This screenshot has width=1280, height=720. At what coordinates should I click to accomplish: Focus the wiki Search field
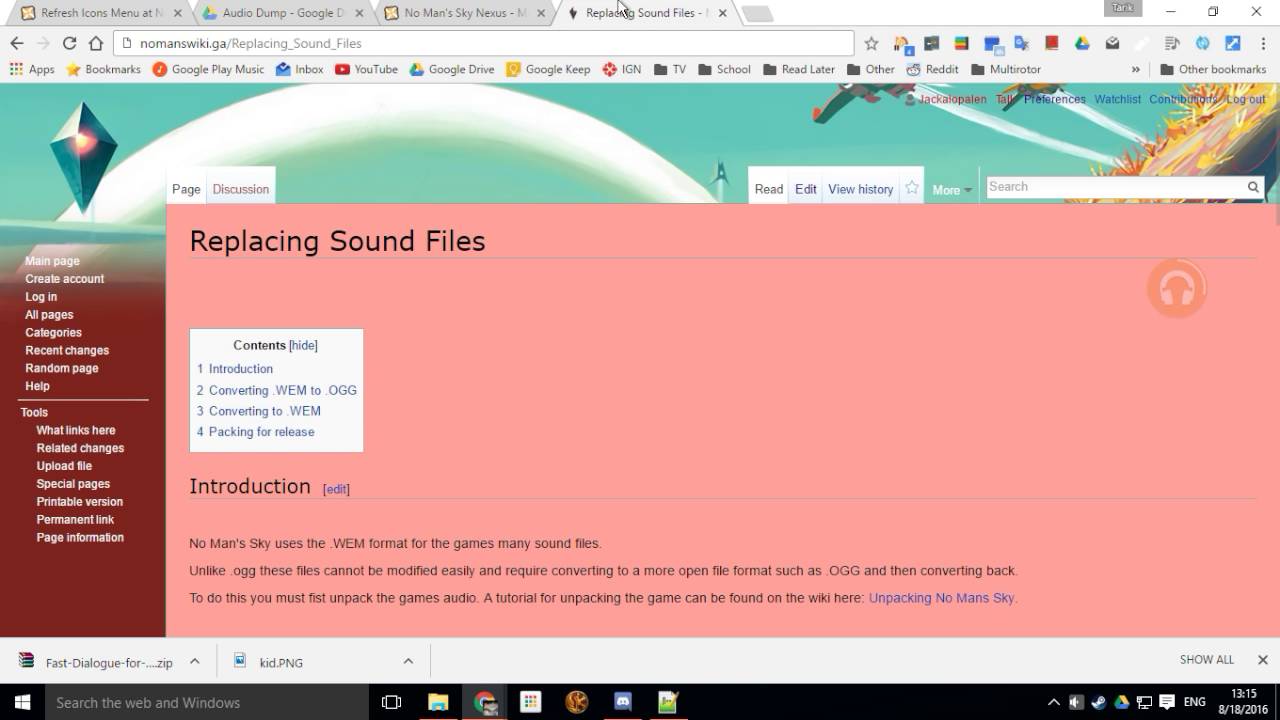coord(1115,187)
